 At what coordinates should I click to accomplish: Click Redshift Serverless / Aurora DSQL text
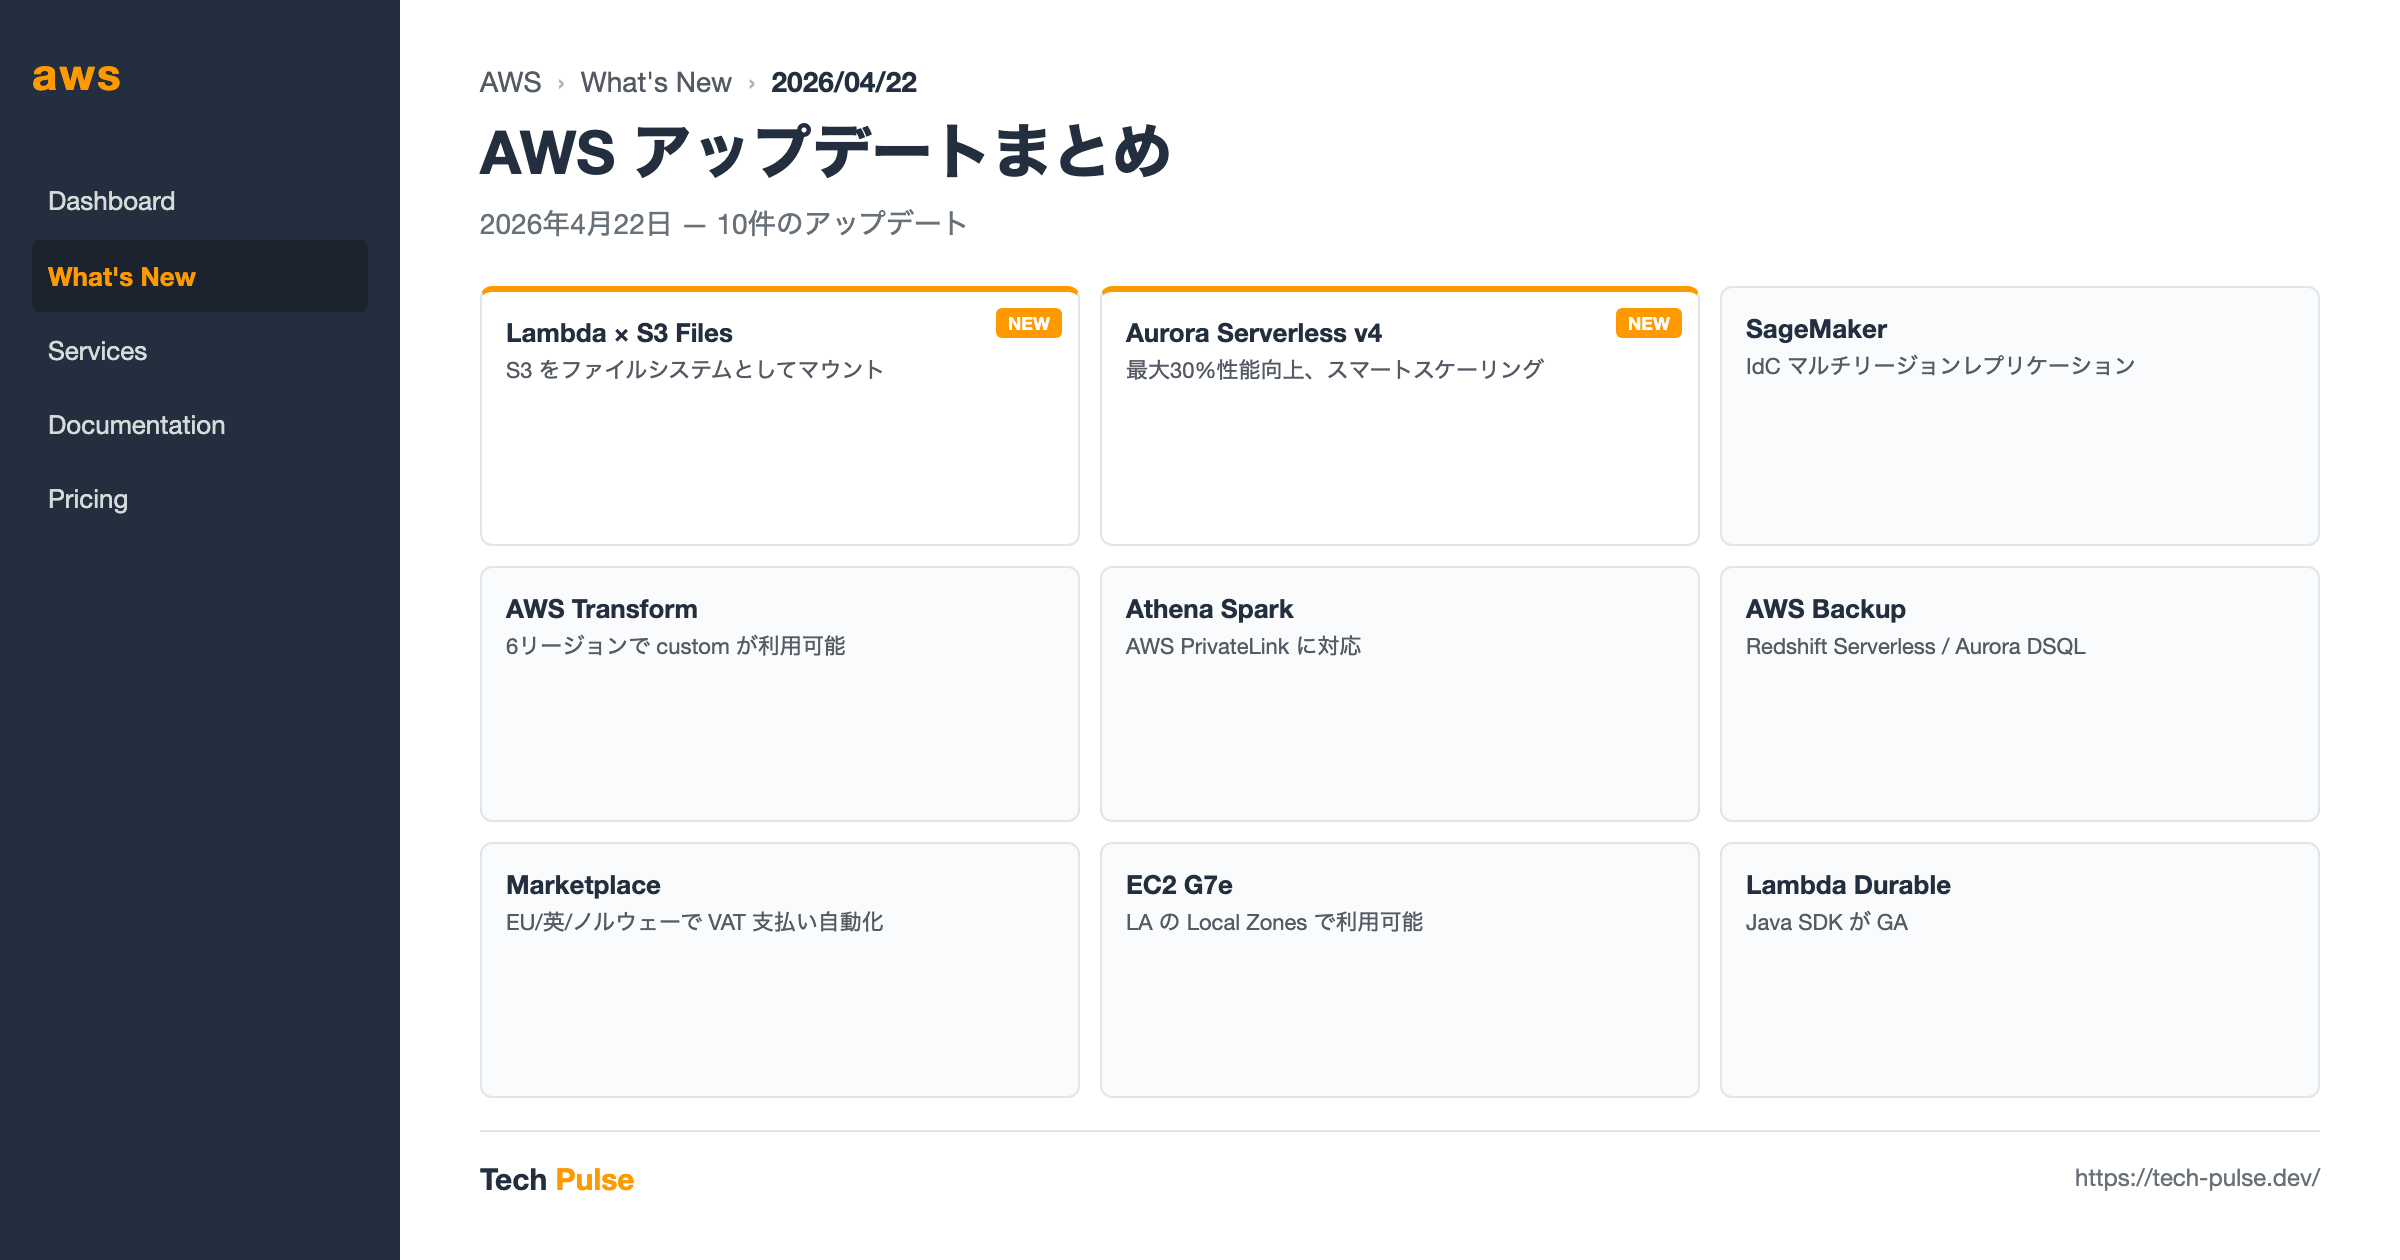(x=1916, y=646)
